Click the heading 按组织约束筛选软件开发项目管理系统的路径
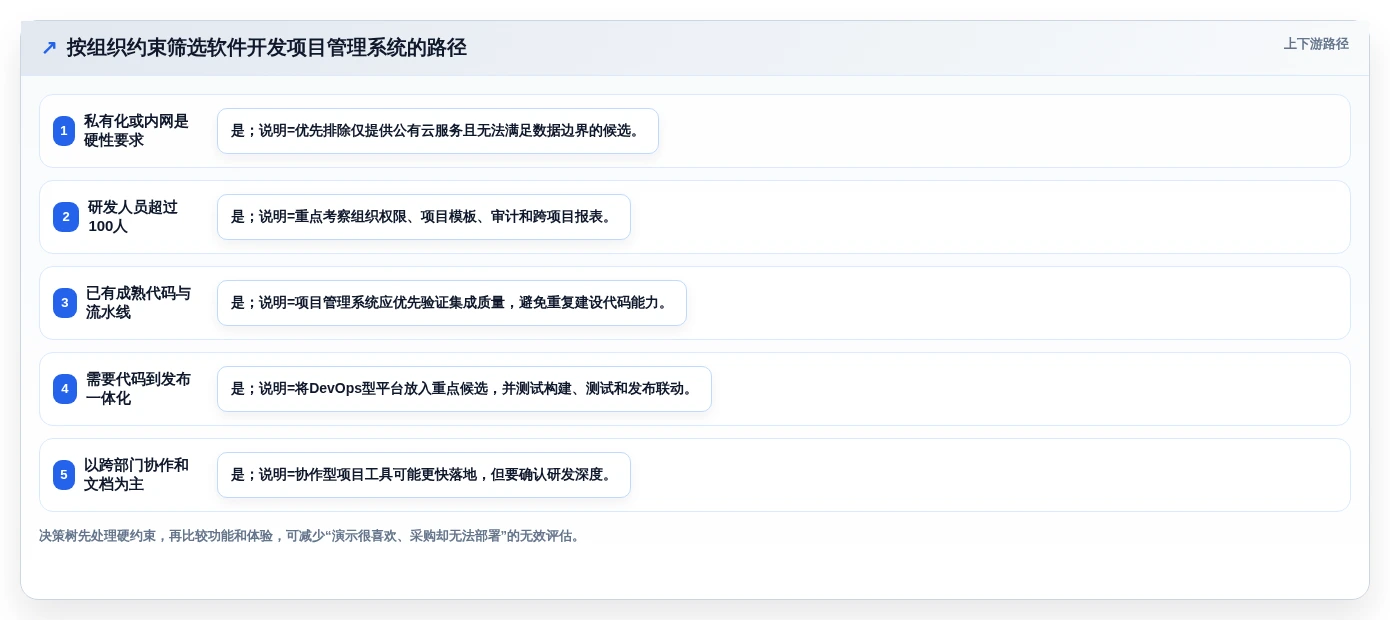Screen dimensions: 1390x620 (x=267, y=48)
